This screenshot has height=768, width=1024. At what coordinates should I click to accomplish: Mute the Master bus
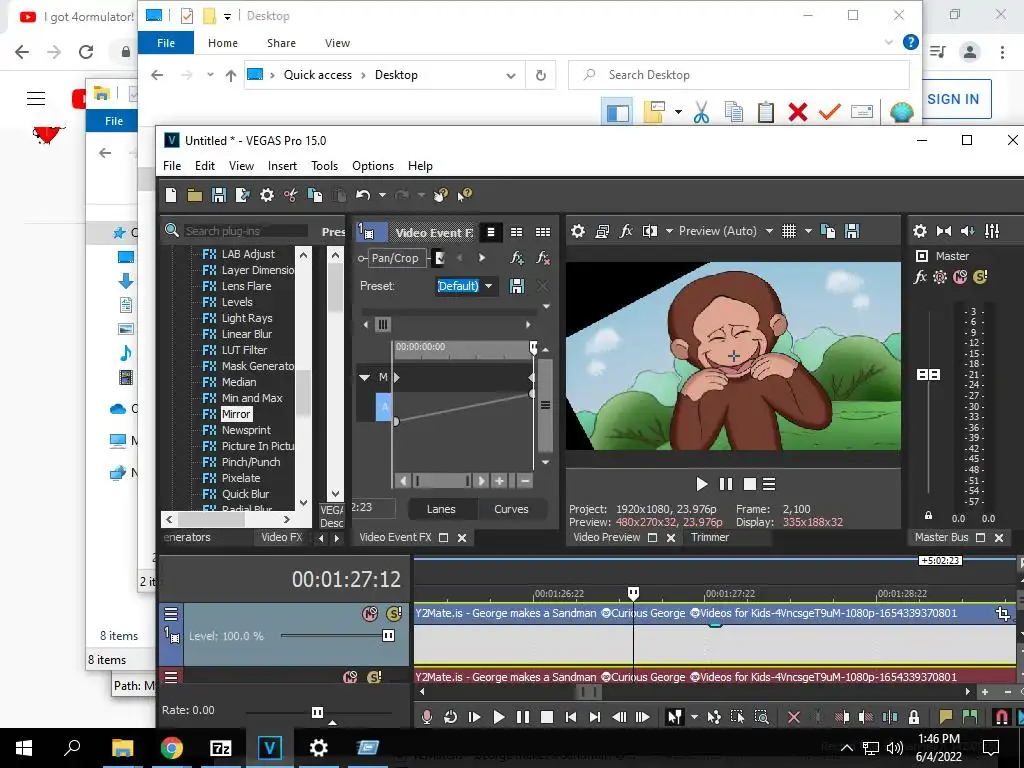tap(960, 277)
